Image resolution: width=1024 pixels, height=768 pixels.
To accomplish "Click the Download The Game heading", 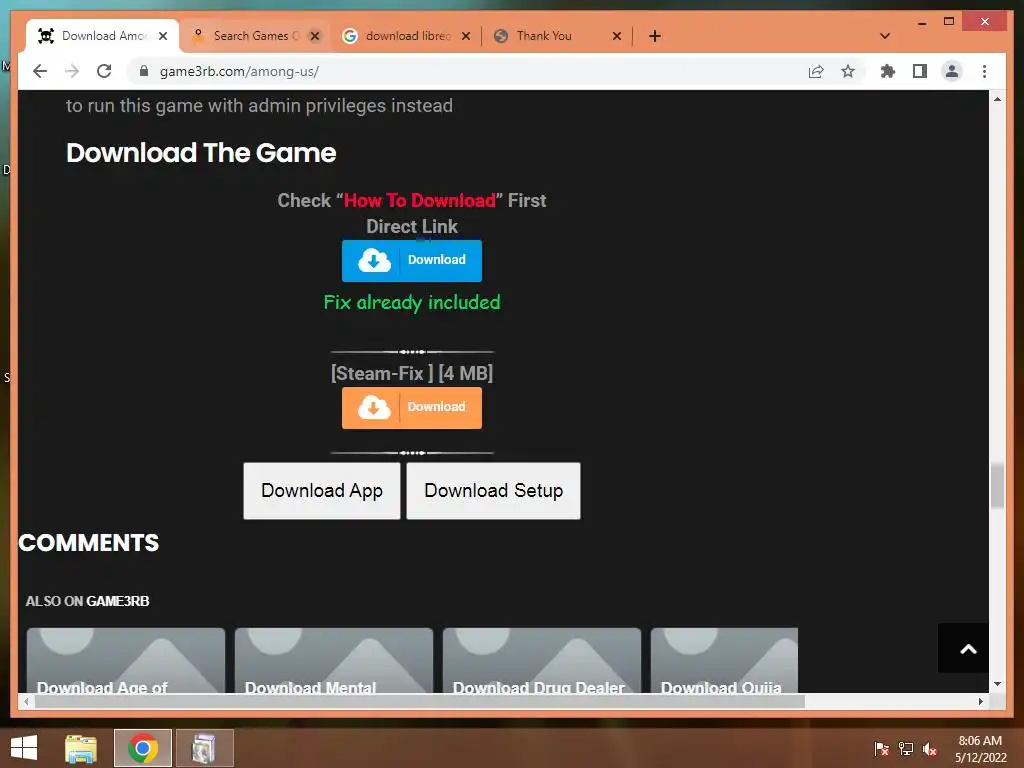I will [x=201, y=153].
